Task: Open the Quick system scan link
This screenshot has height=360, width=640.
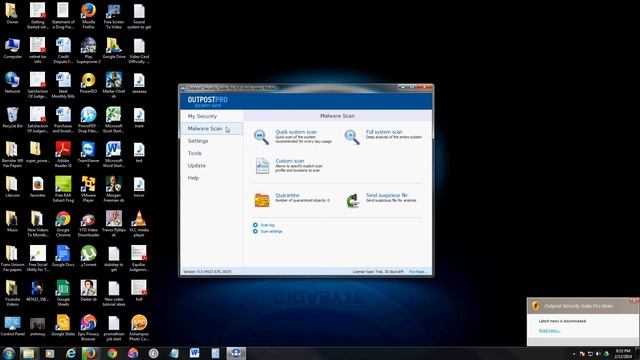Action: pos(296,132)
